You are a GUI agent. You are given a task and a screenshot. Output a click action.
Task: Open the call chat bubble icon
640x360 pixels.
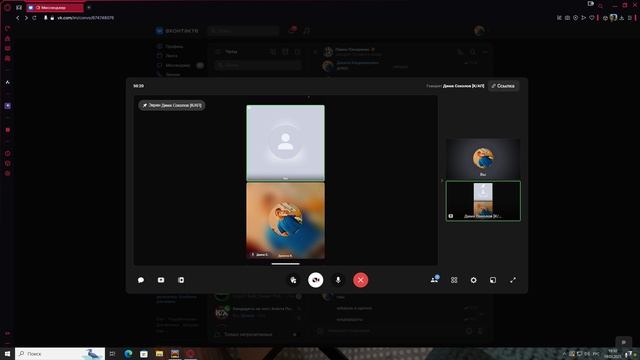tap(141, 280)
